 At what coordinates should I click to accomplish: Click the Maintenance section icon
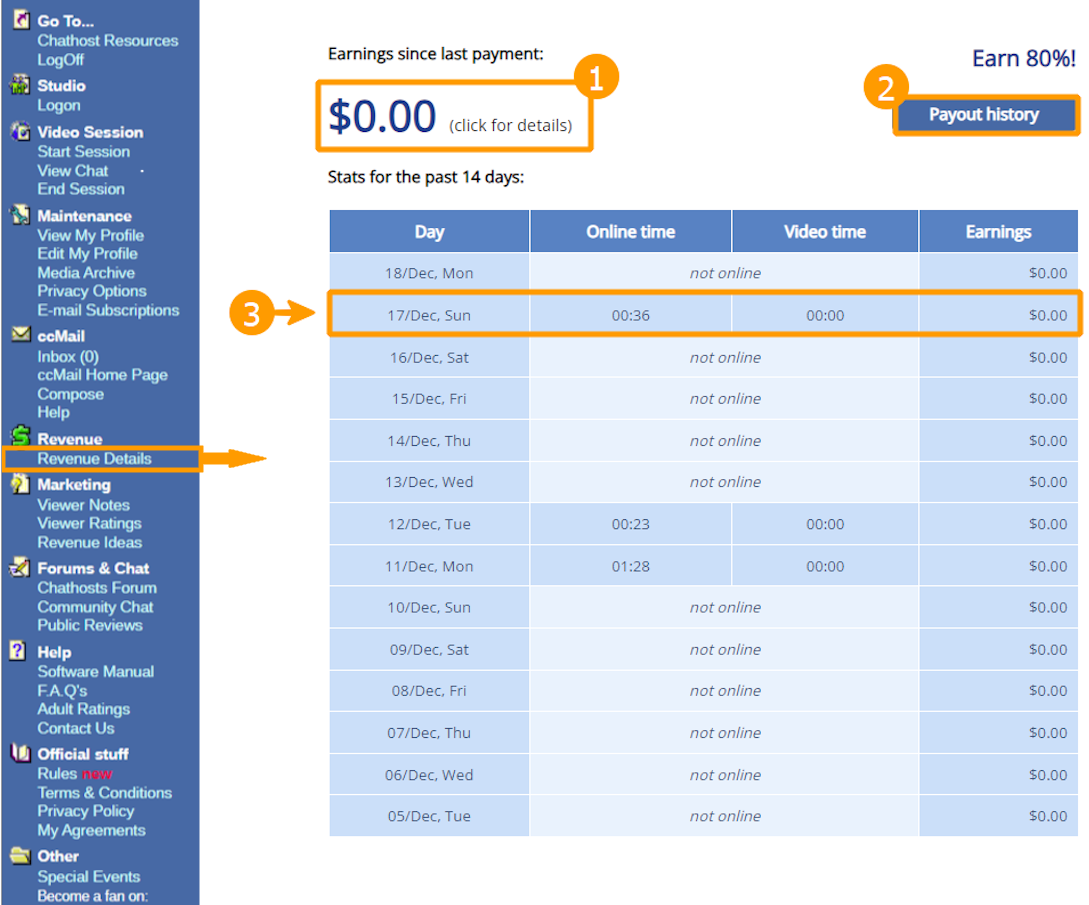point(20,214)
